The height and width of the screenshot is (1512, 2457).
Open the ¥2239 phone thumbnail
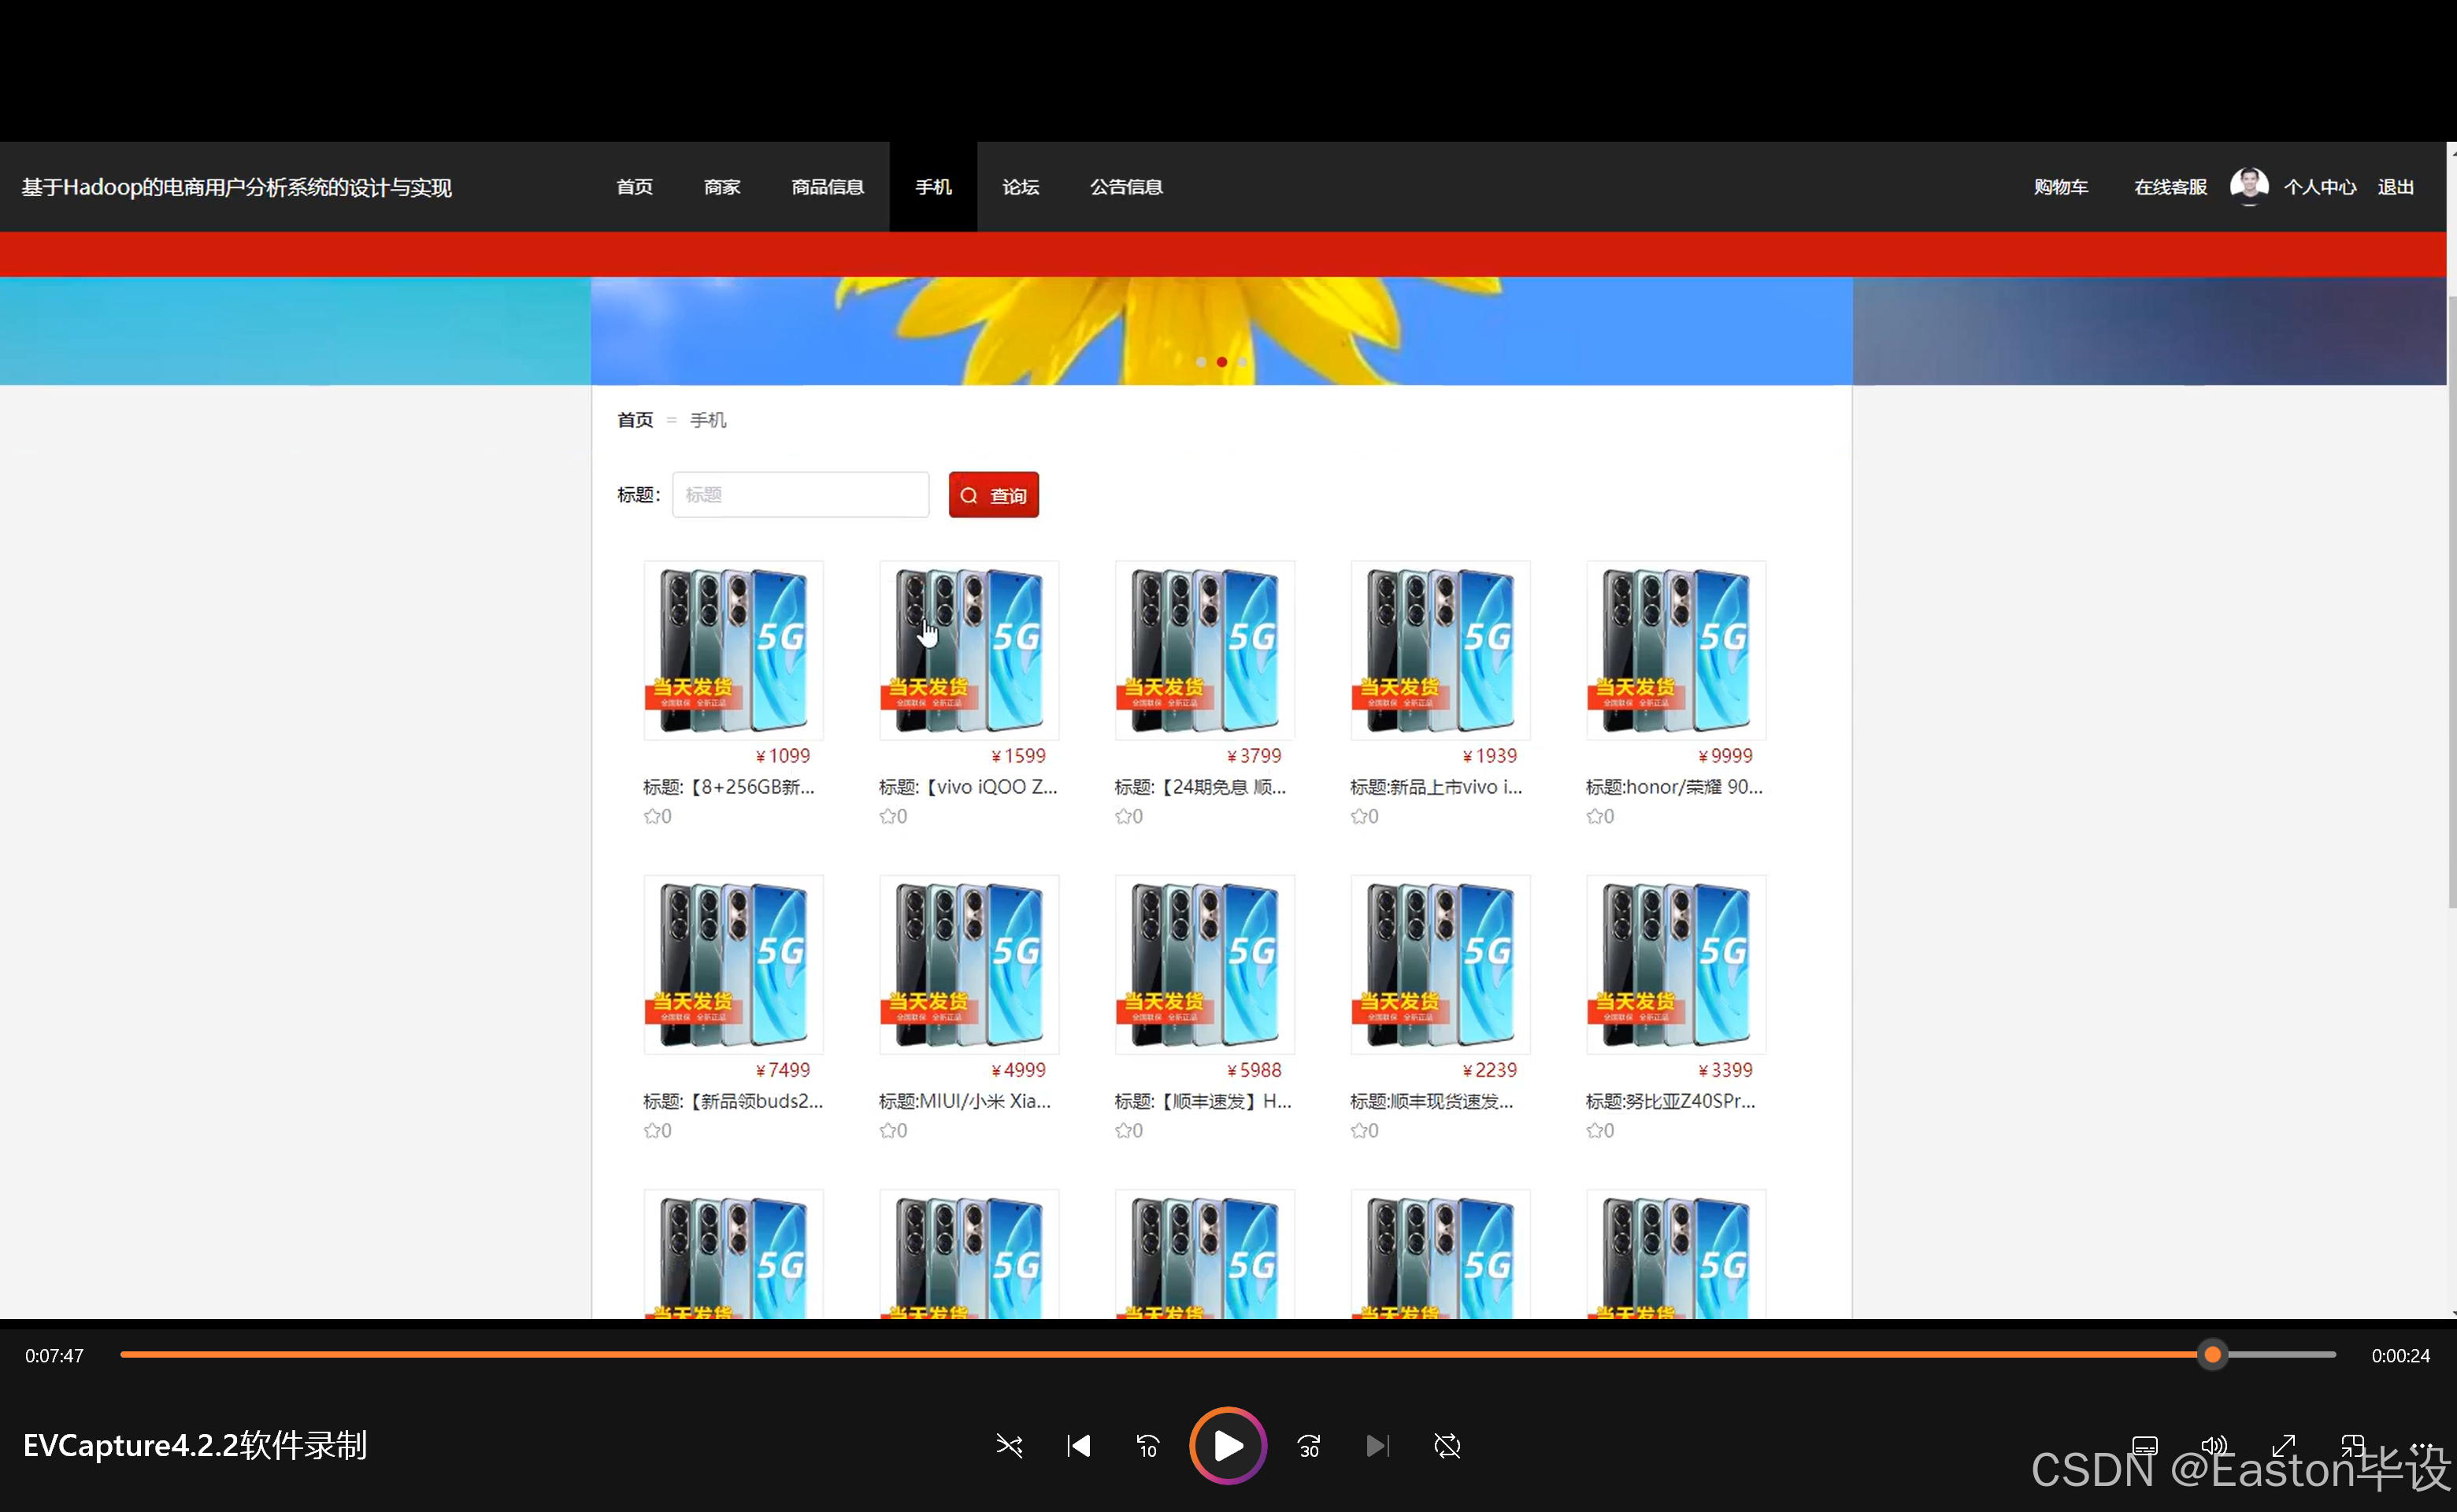1440,964
